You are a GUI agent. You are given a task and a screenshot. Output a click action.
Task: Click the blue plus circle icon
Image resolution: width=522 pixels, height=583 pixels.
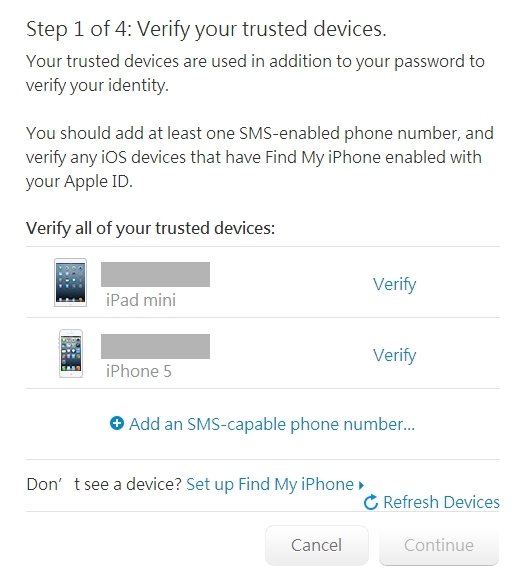[x=117, y=423]
